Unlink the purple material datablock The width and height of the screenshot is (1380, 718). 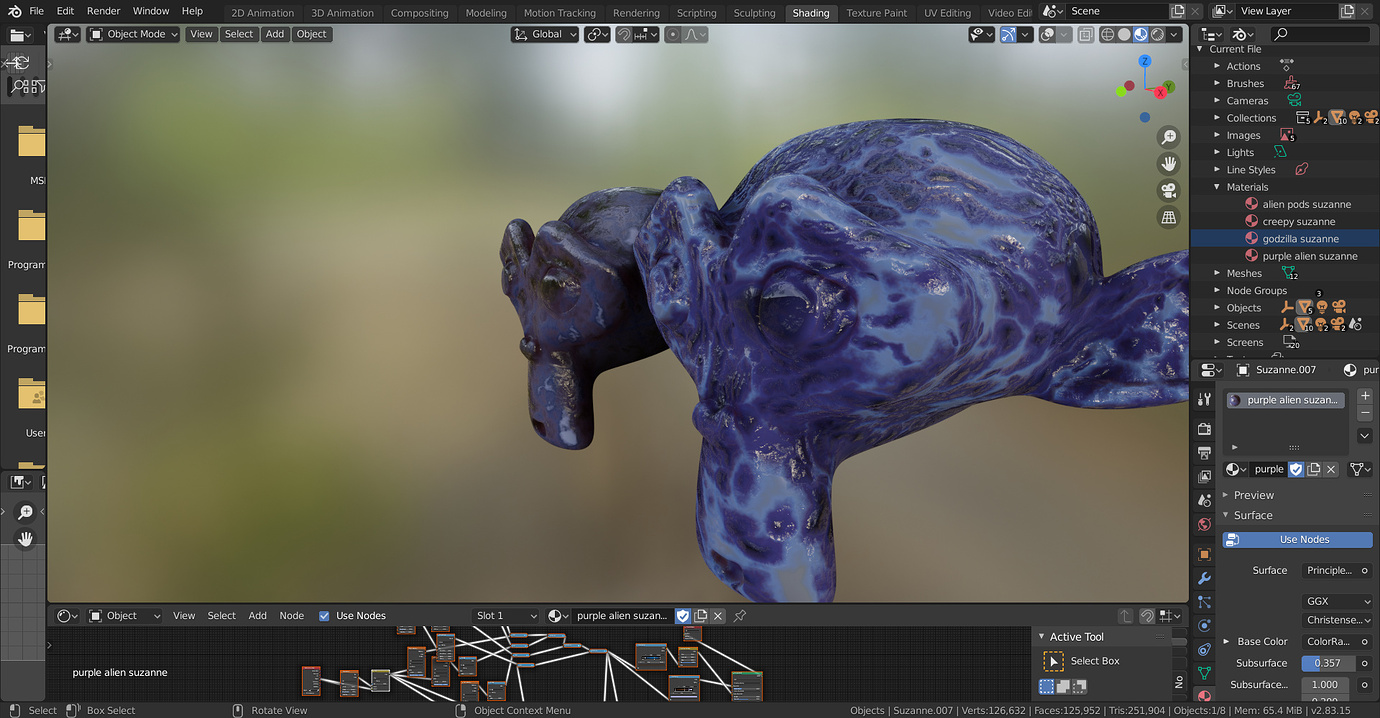pos(1331,469)
